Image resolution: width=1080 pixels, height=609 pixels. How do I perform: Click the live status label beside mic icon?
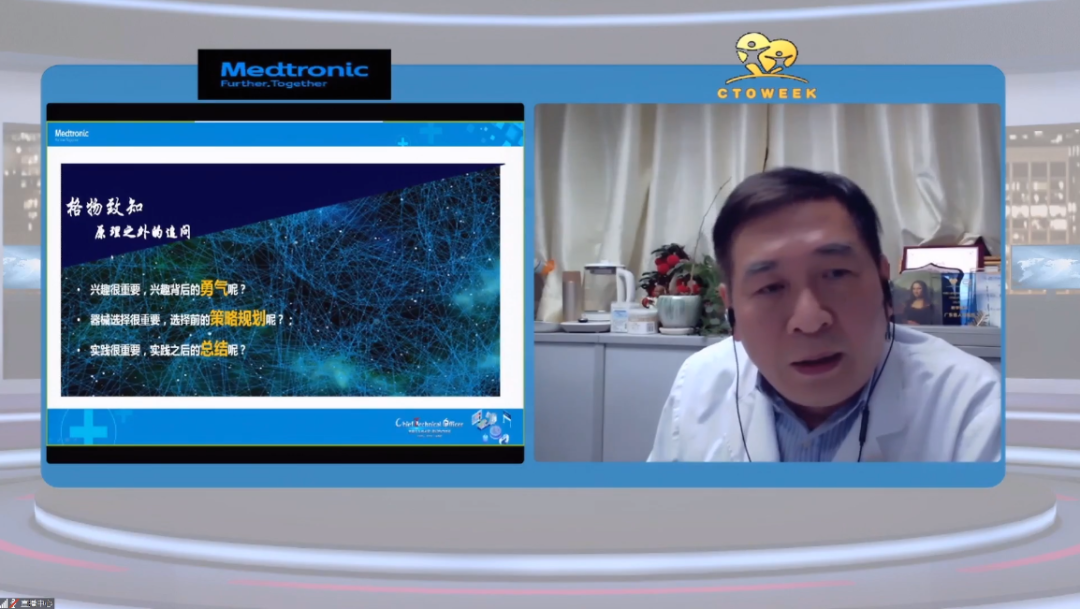(x=37, y=603)
